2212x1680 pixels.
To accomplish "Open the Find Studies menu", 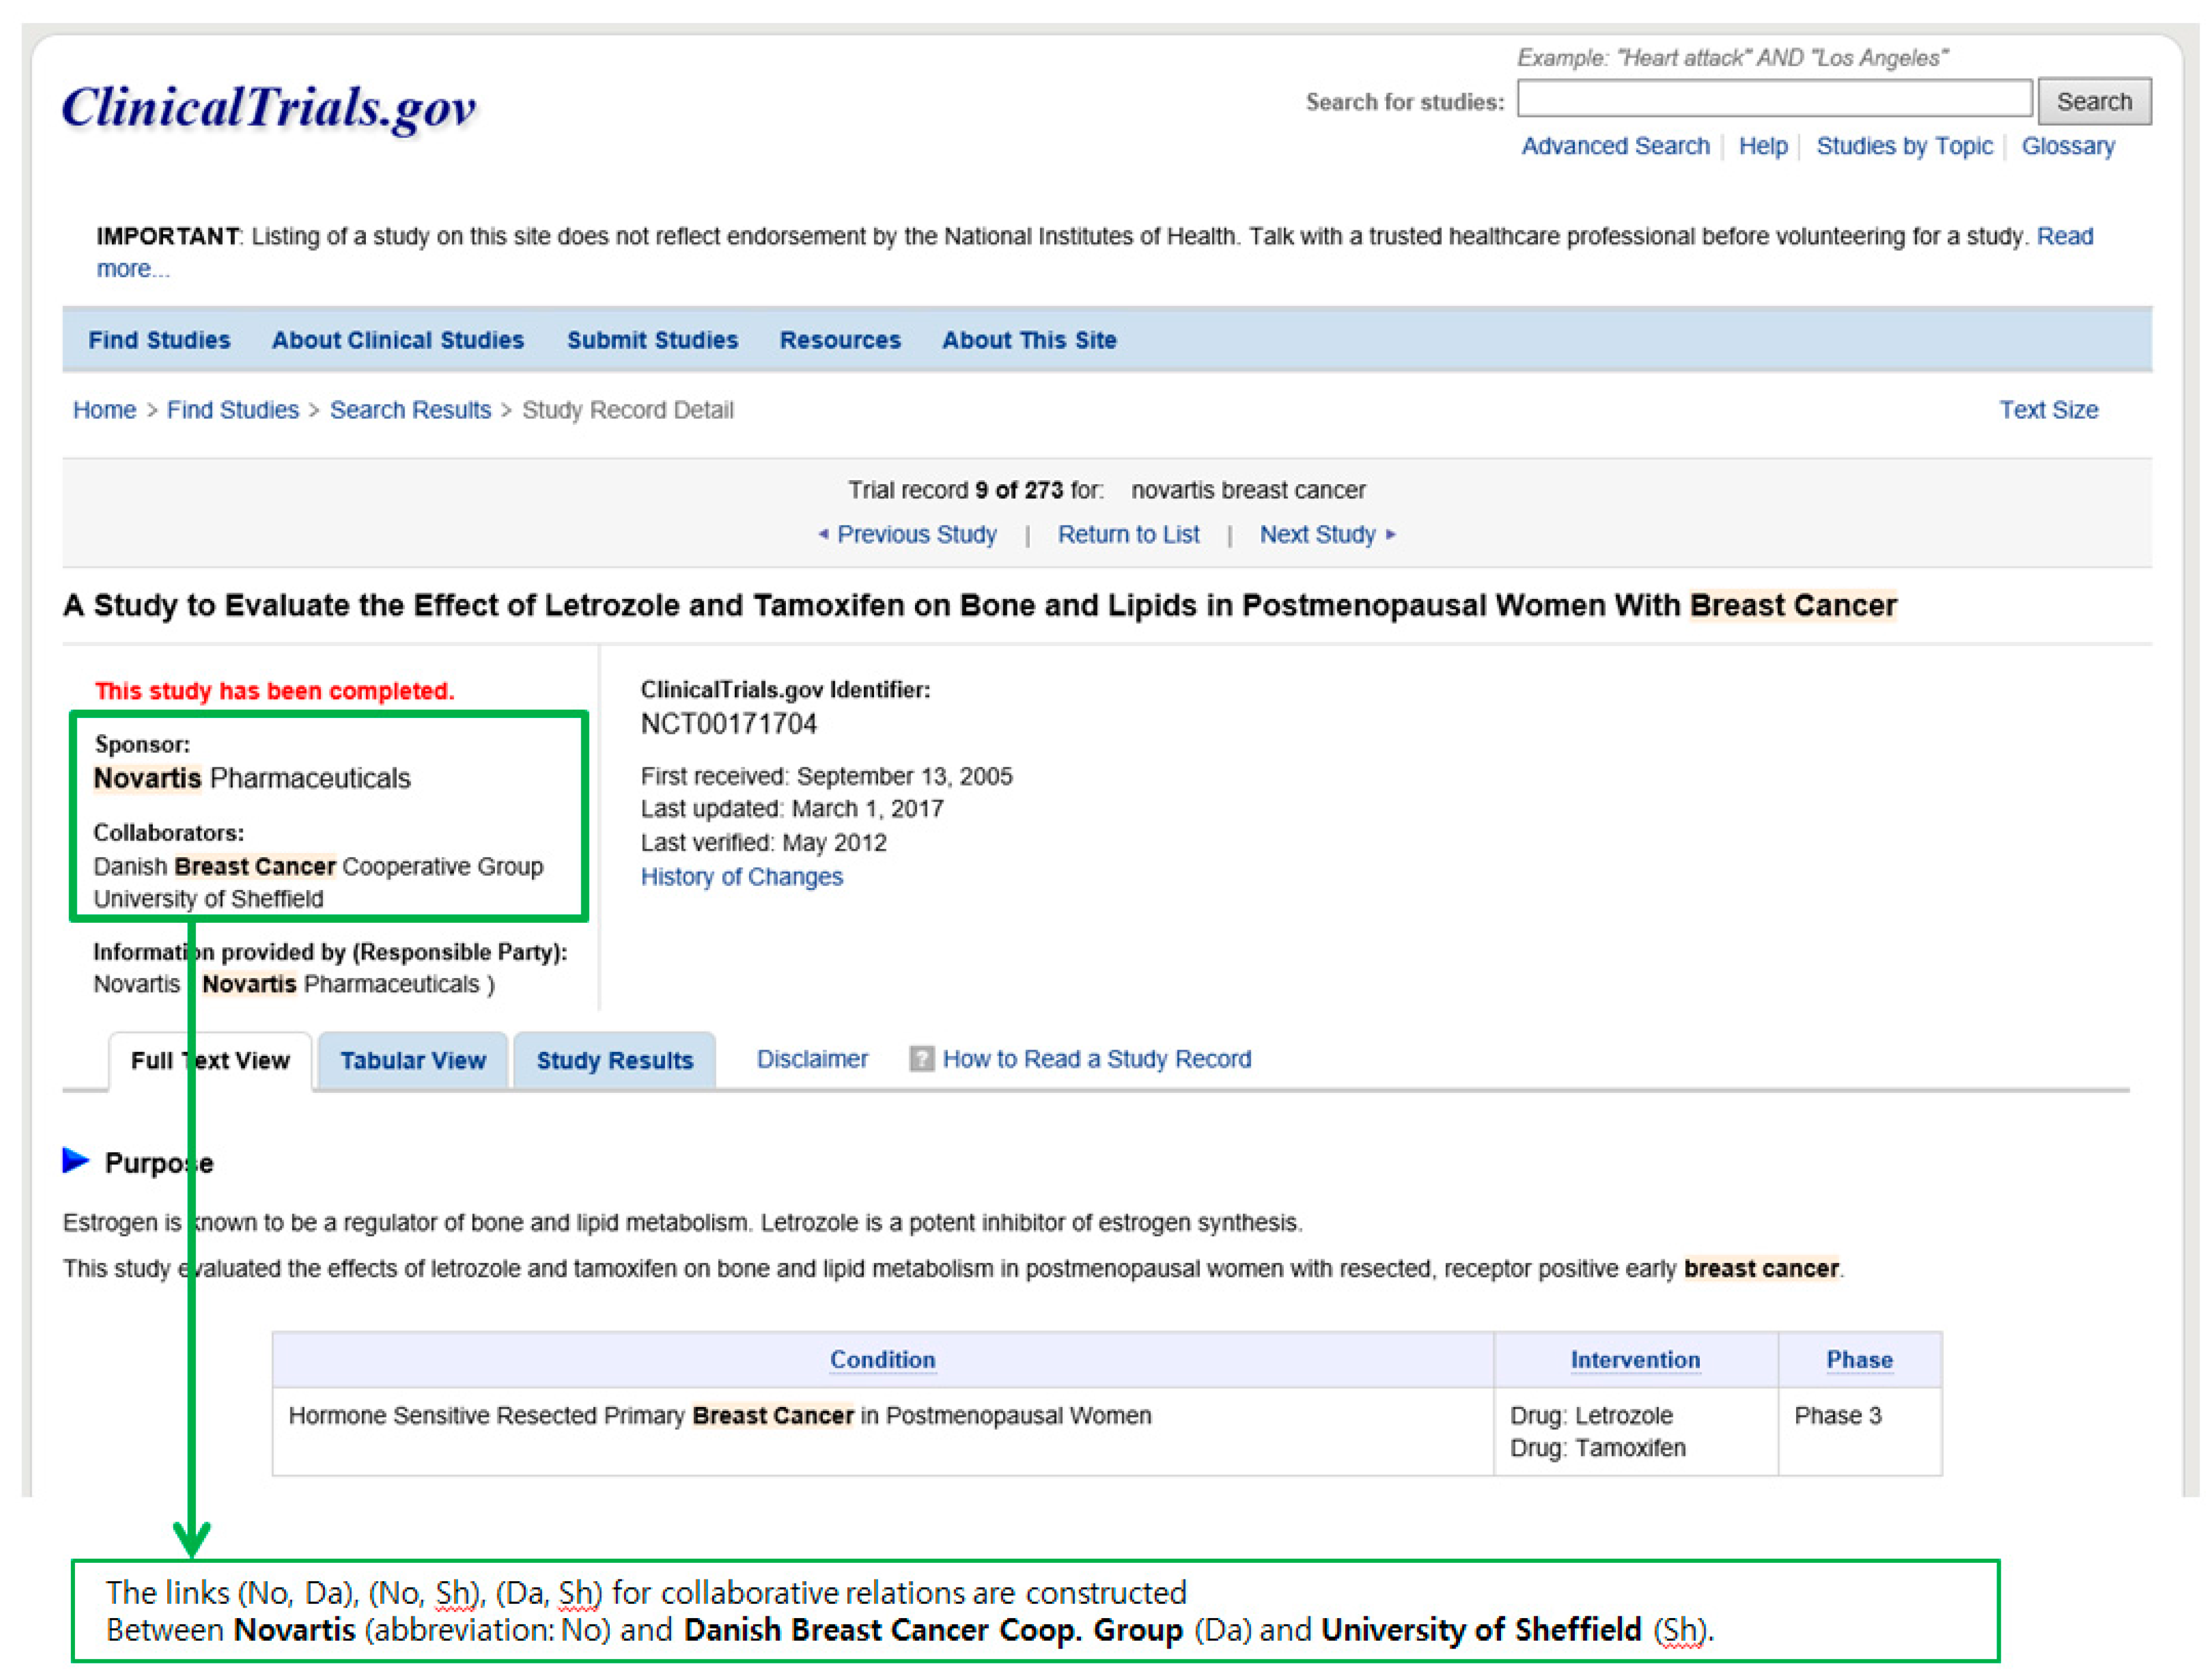I will click(x=159, y=340).
